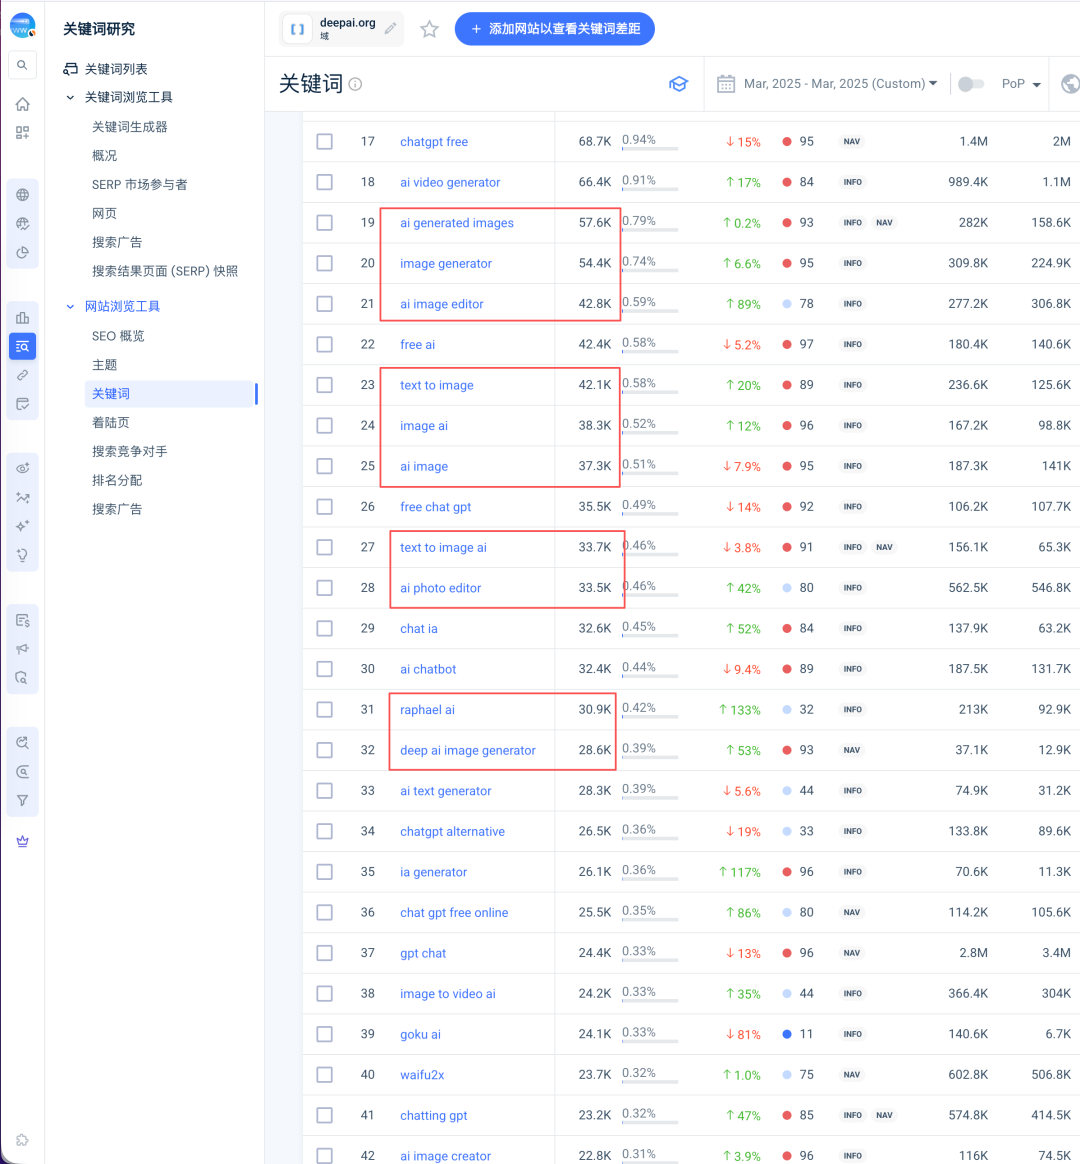Open the calendar icon in date picker
Image resolution: width=1080 pixels, height=1164 pixels.
726,84
